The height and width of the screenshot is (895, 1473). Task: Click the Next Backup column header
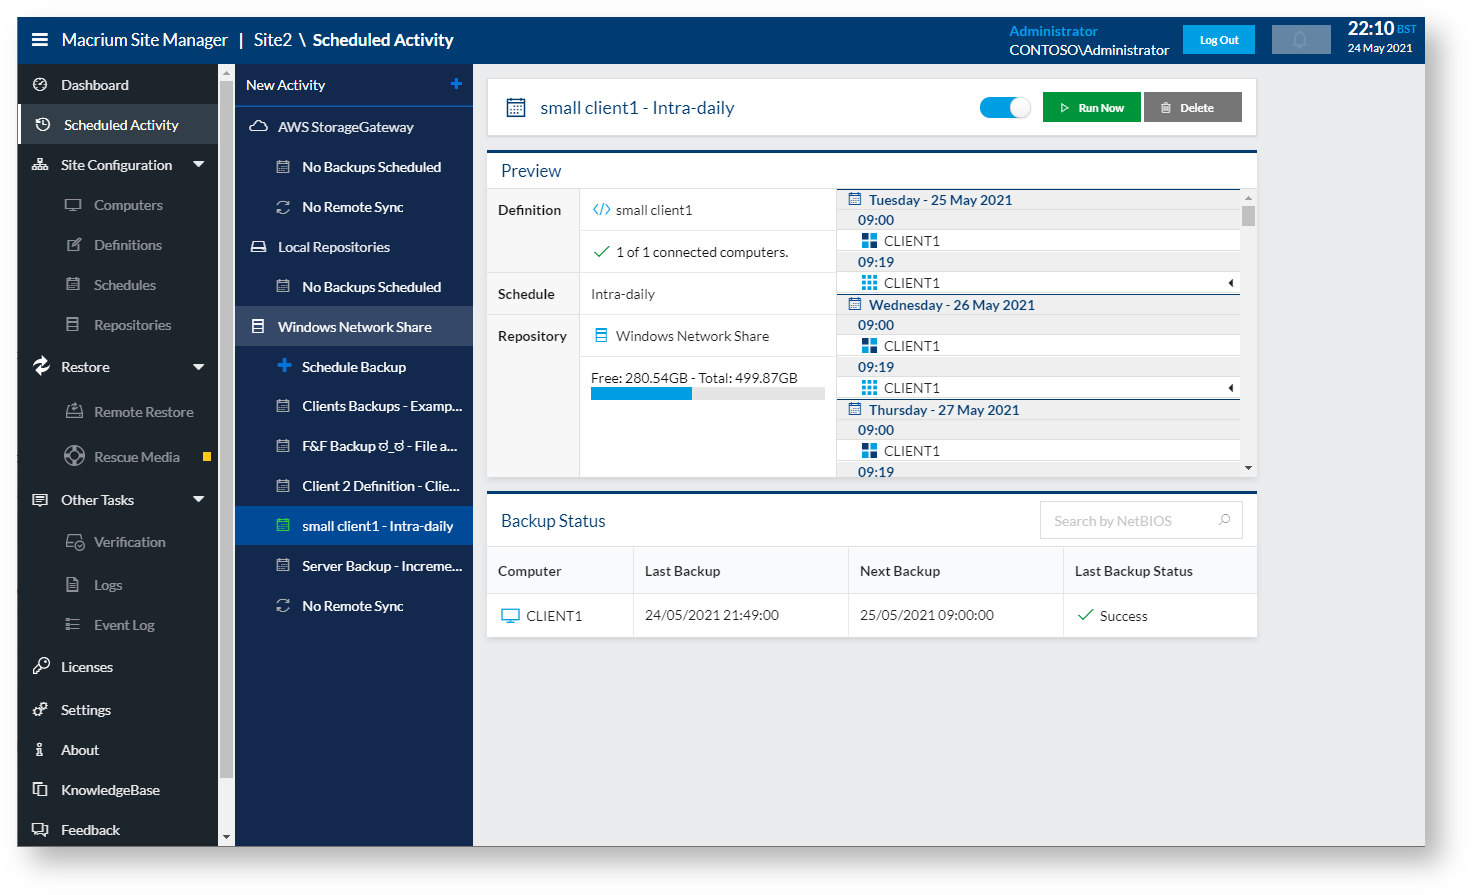[900, 571]
